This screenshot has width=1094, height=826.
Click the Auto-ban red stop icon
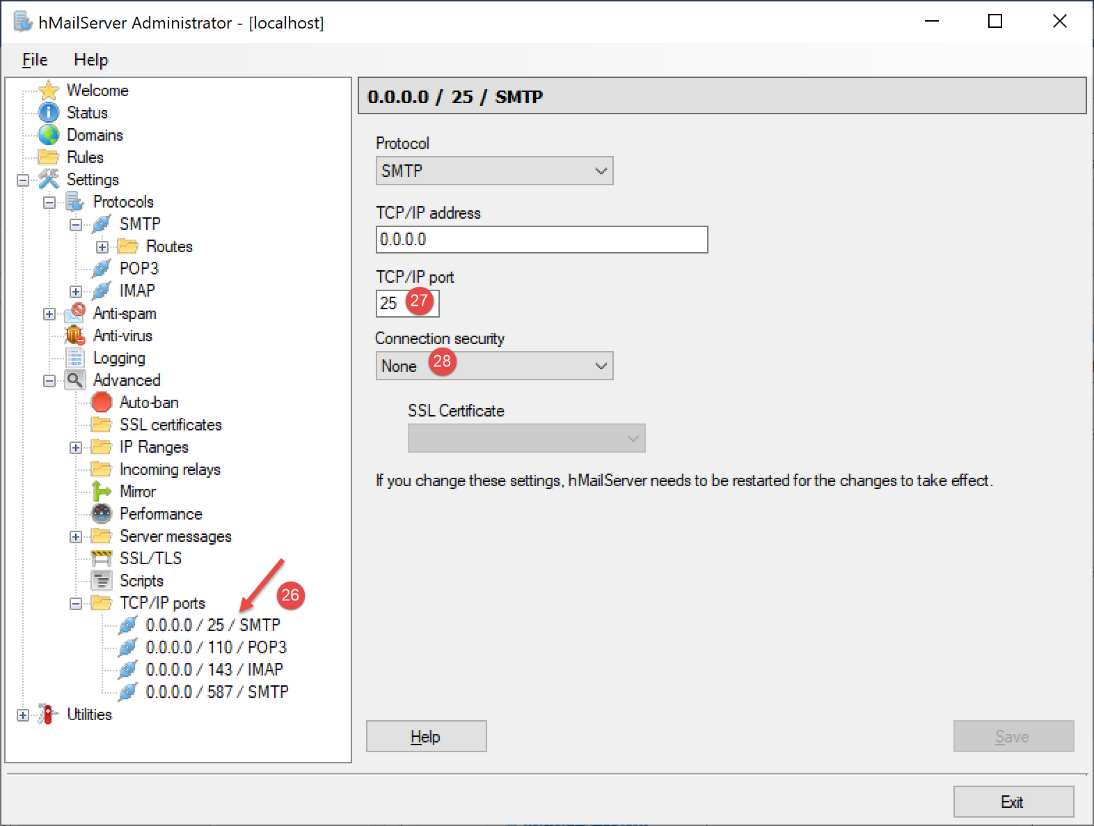(x=102, y=403)
